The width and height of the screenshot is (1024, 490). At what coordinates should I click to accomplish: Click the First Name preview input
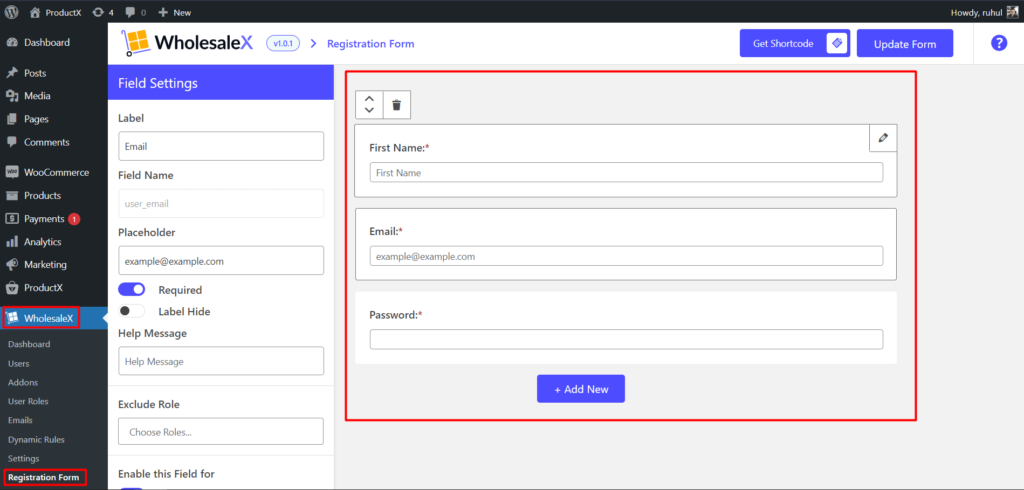tap(626, 172)
